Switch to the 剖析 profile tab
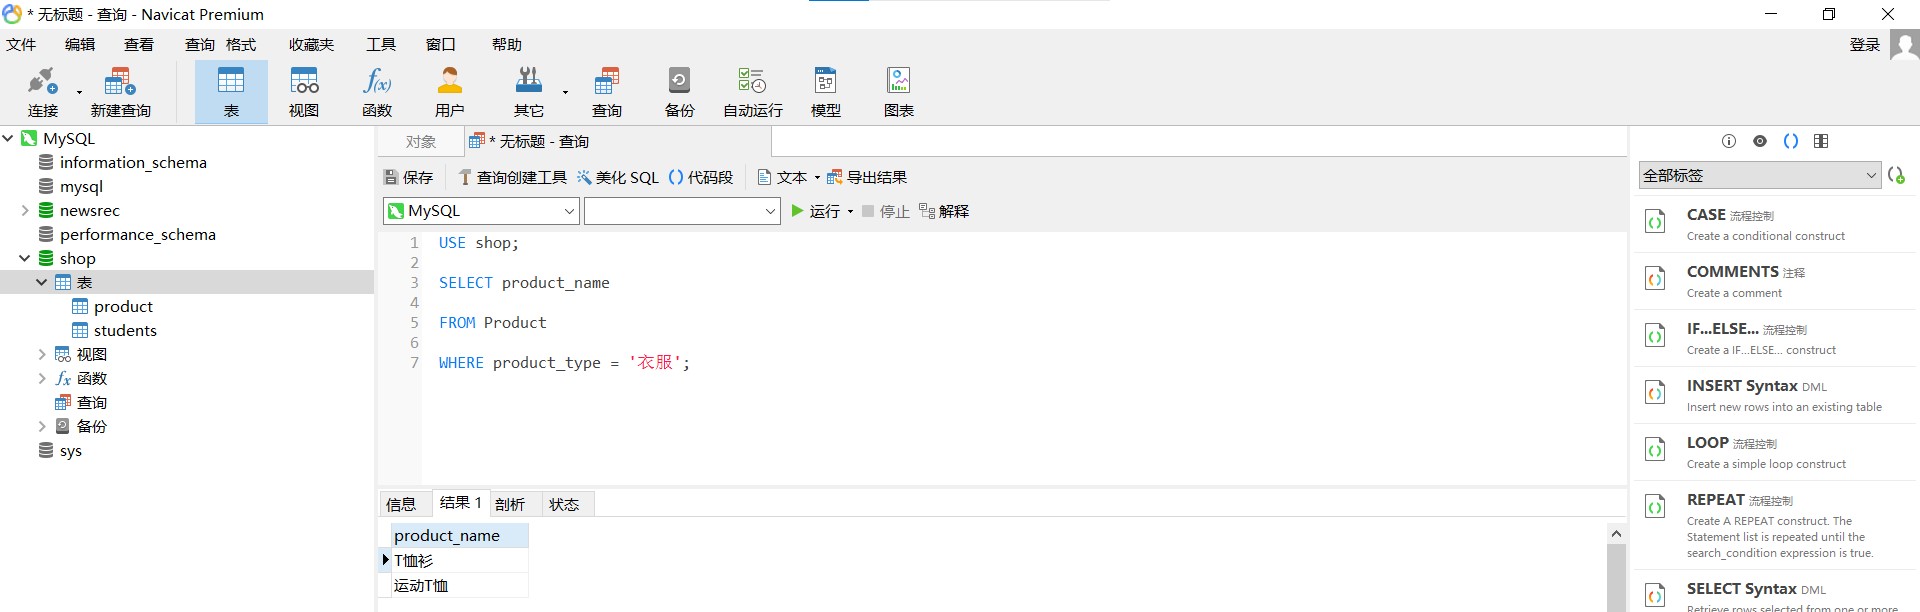1920x612 pixels. pyautogui.click(x=510, y=504)
